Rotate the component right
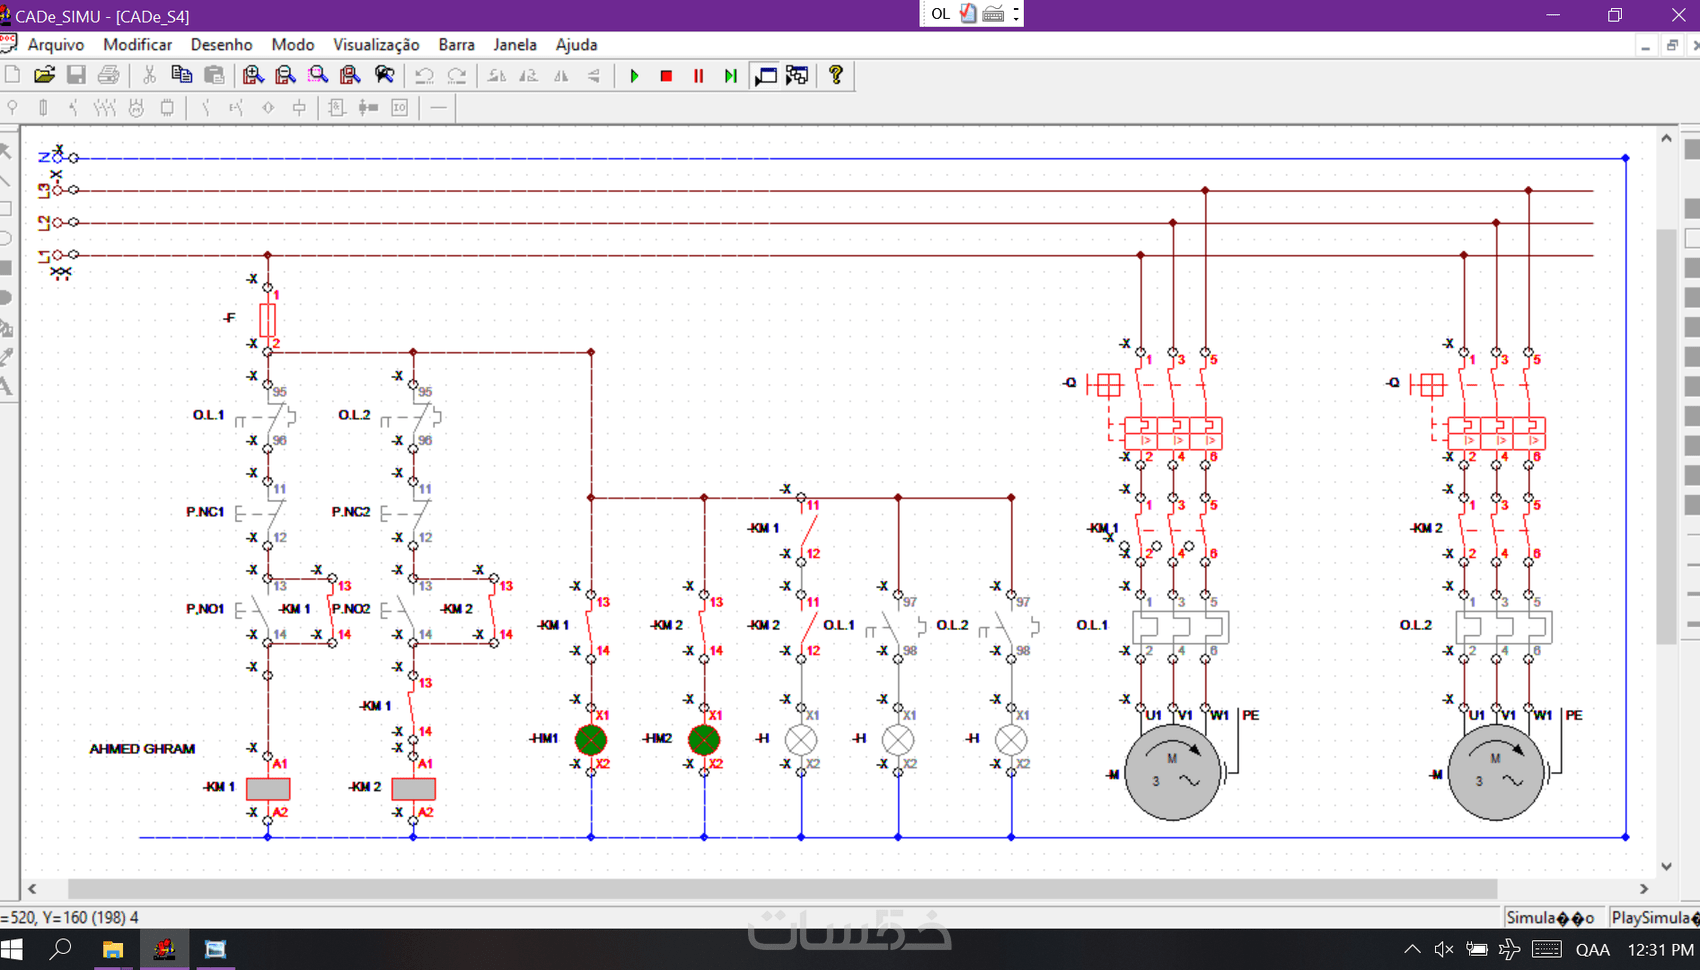Viewport: 1700px width, 970px height. coord(529,75)
